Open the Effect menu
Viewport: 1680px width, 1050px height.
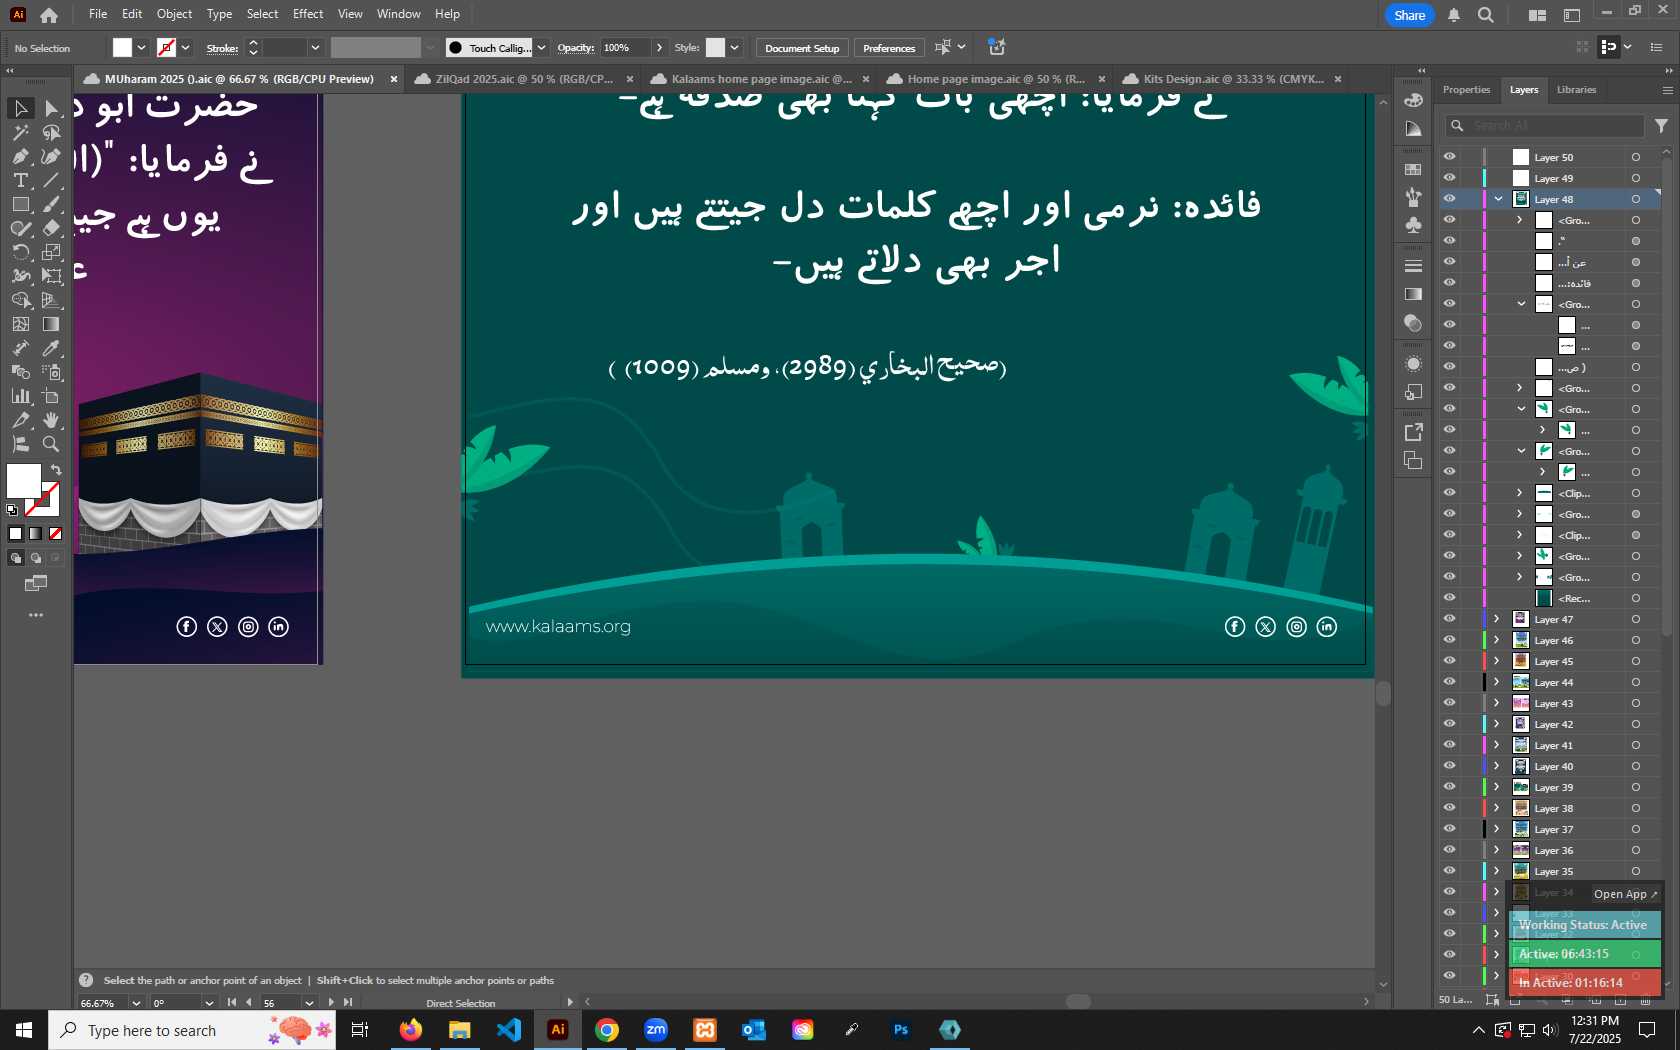(308, 14)
